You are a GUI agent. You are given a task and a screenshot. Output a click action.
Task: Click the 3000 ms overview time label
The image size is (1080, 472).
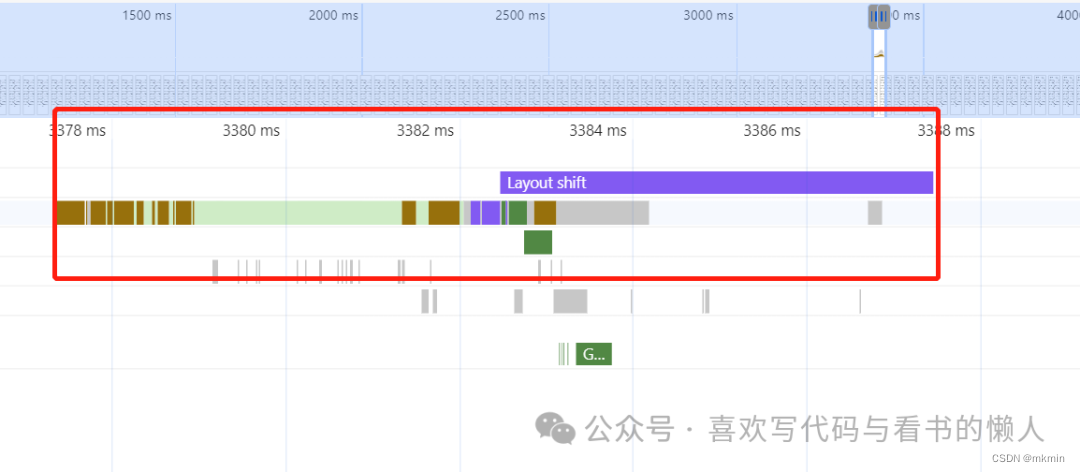(x=708, y=15)
